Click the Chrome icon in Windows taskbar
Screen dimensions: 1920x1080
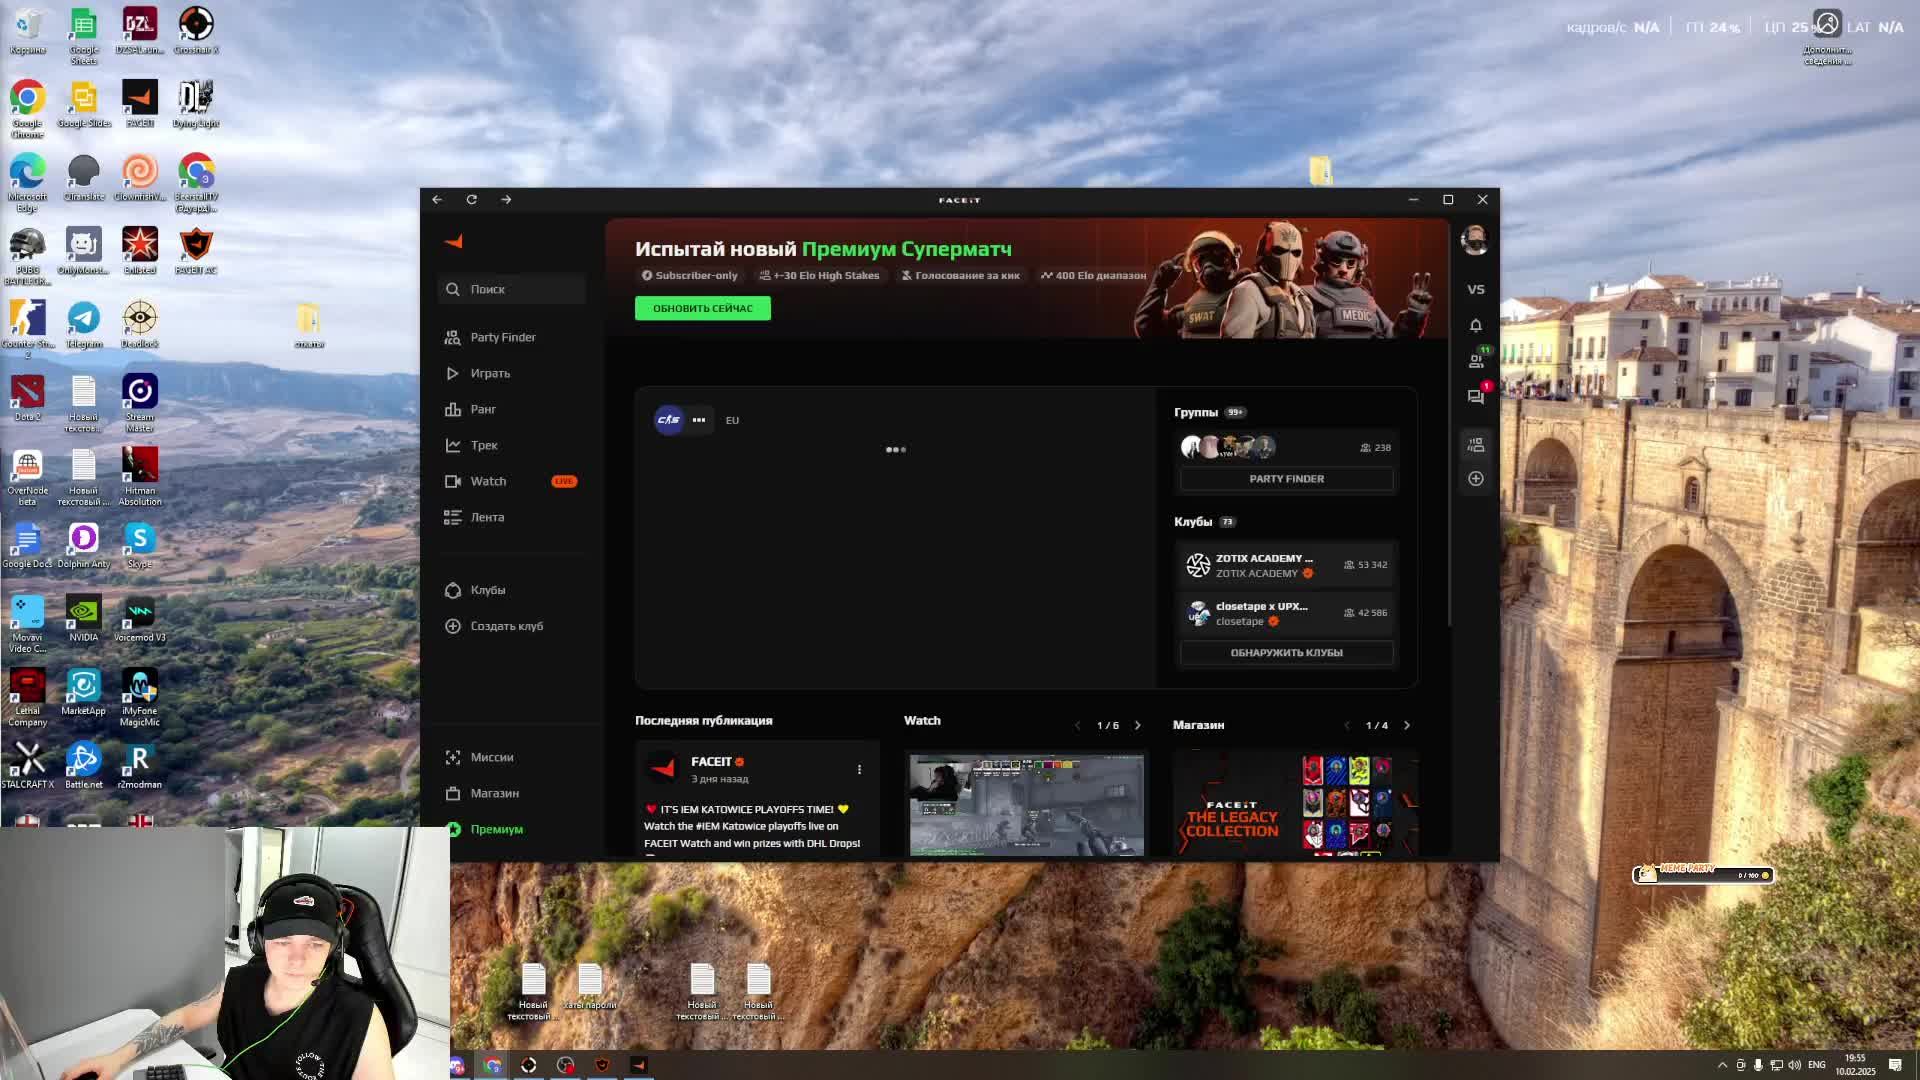[x=492, y=1065]
